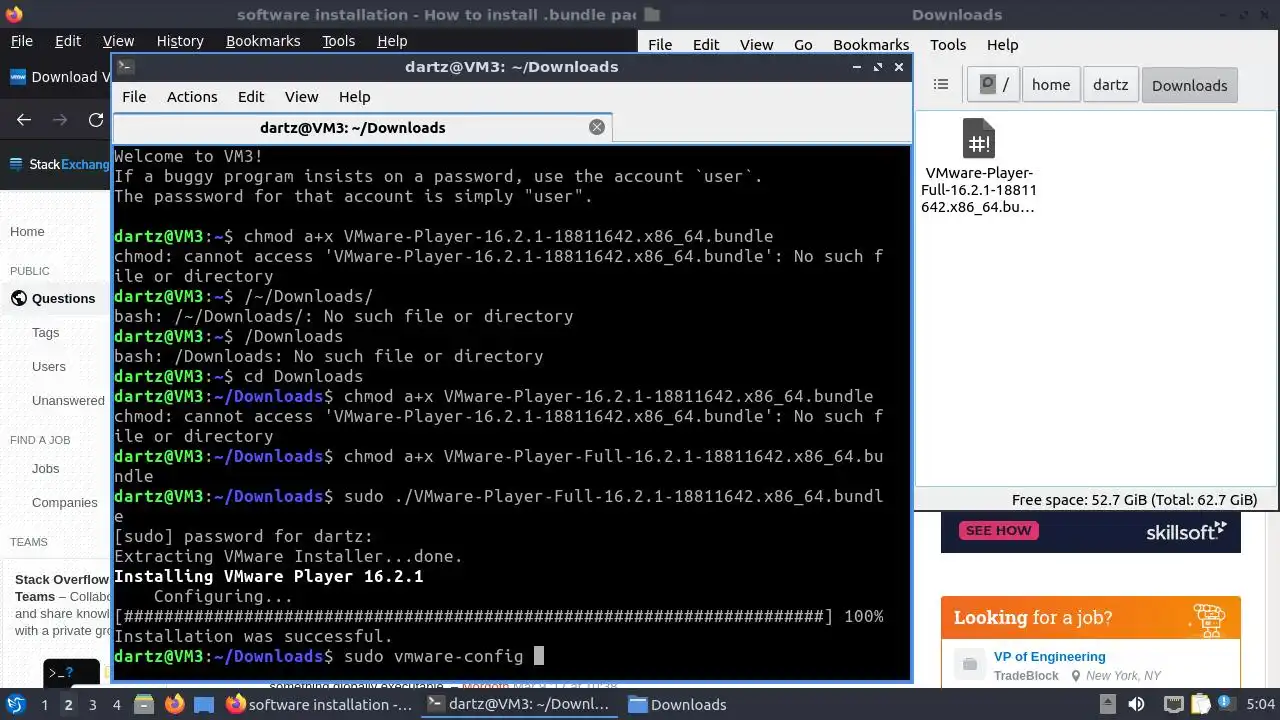The width and height of the screenshot is (1280, 720).
Task: Open the VP of Engineering job link
Action: tap(1049, 657)
